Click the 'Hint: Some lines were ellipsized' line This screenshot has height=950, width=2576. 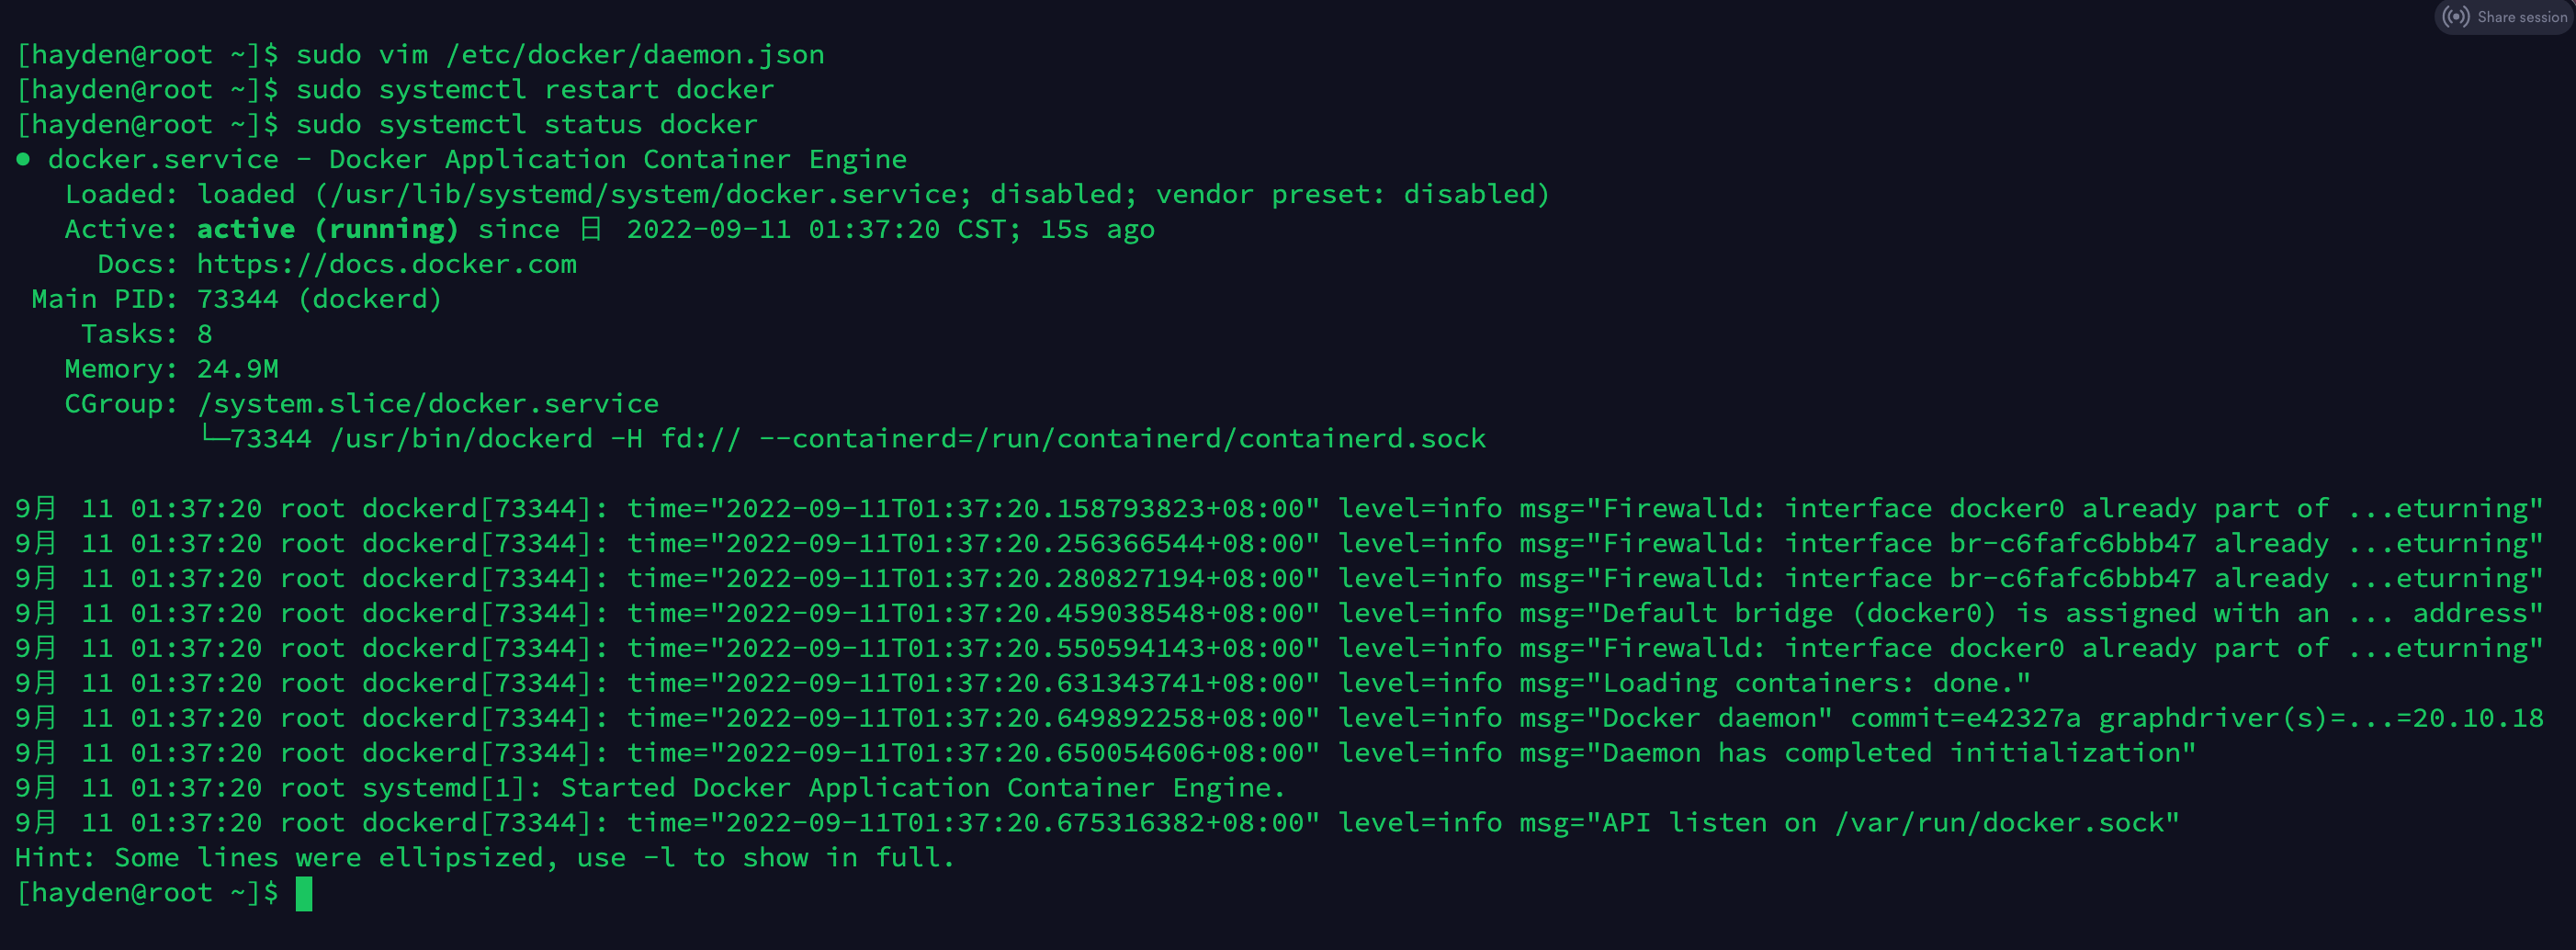point(485,858)
